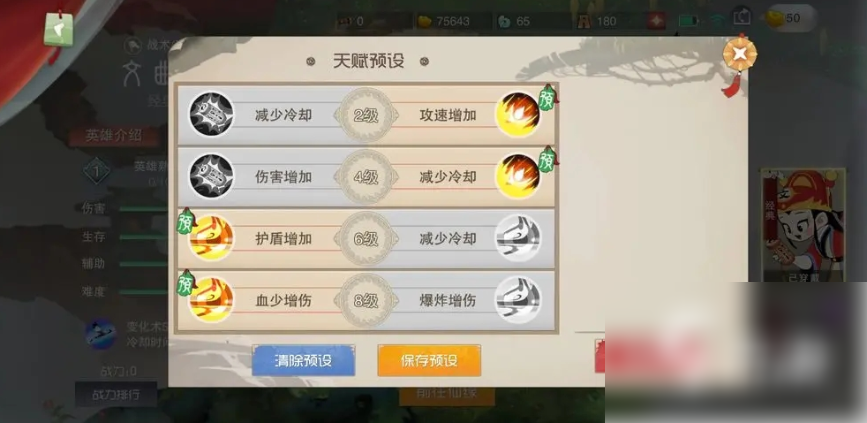Select the level 2 攻速增加 fire talent icon

coord(518,114)
